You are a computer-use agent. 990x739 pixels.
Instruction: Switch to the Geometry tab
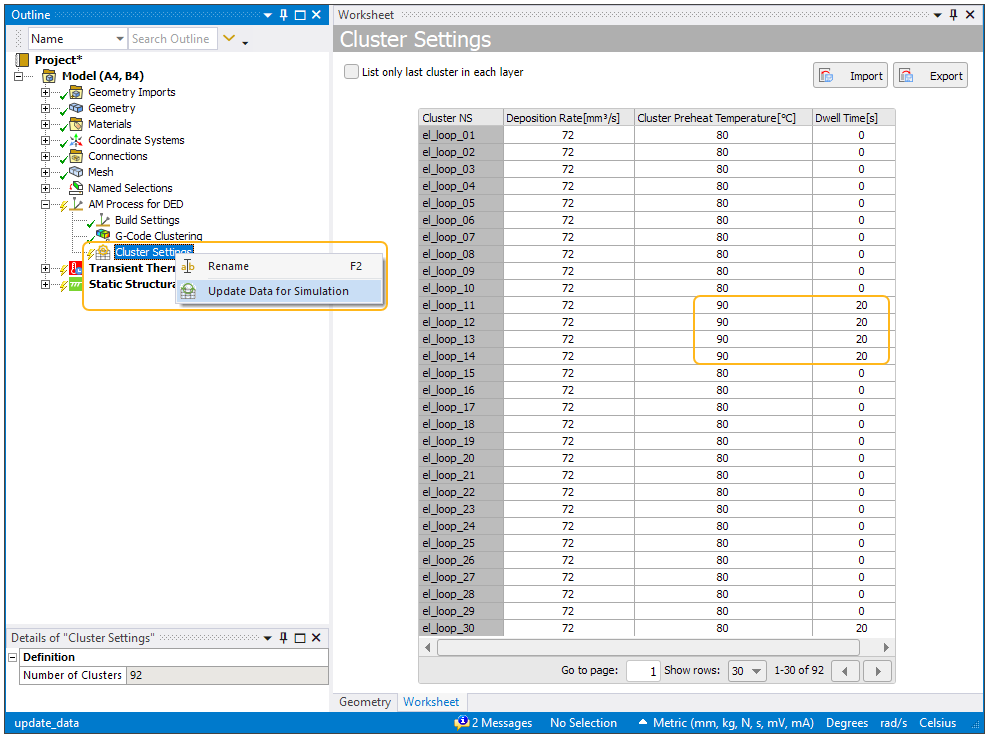pyautogui.click(x=365, y=702)
